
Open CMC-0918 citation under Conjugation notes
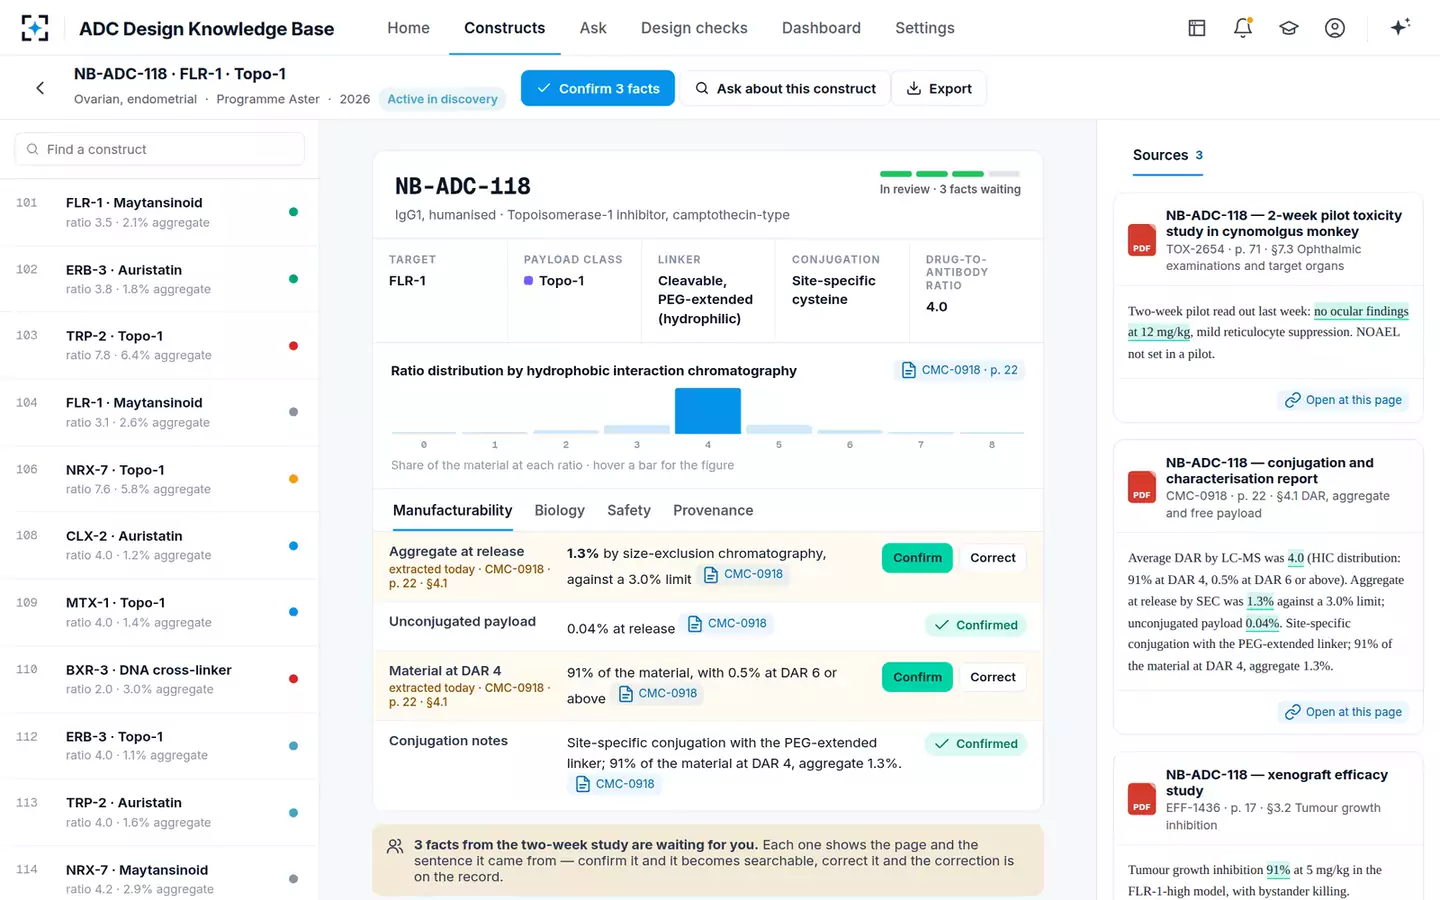(x=615, y=784)
